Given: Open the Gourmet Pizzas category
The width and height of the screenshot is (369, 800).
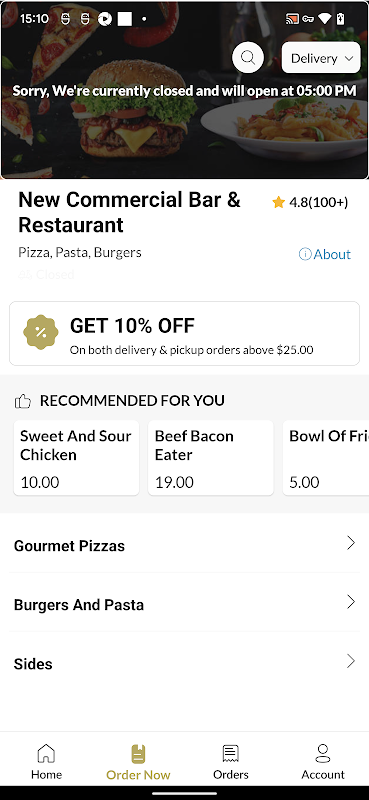Looking at the screenshot, I should 184,545.
